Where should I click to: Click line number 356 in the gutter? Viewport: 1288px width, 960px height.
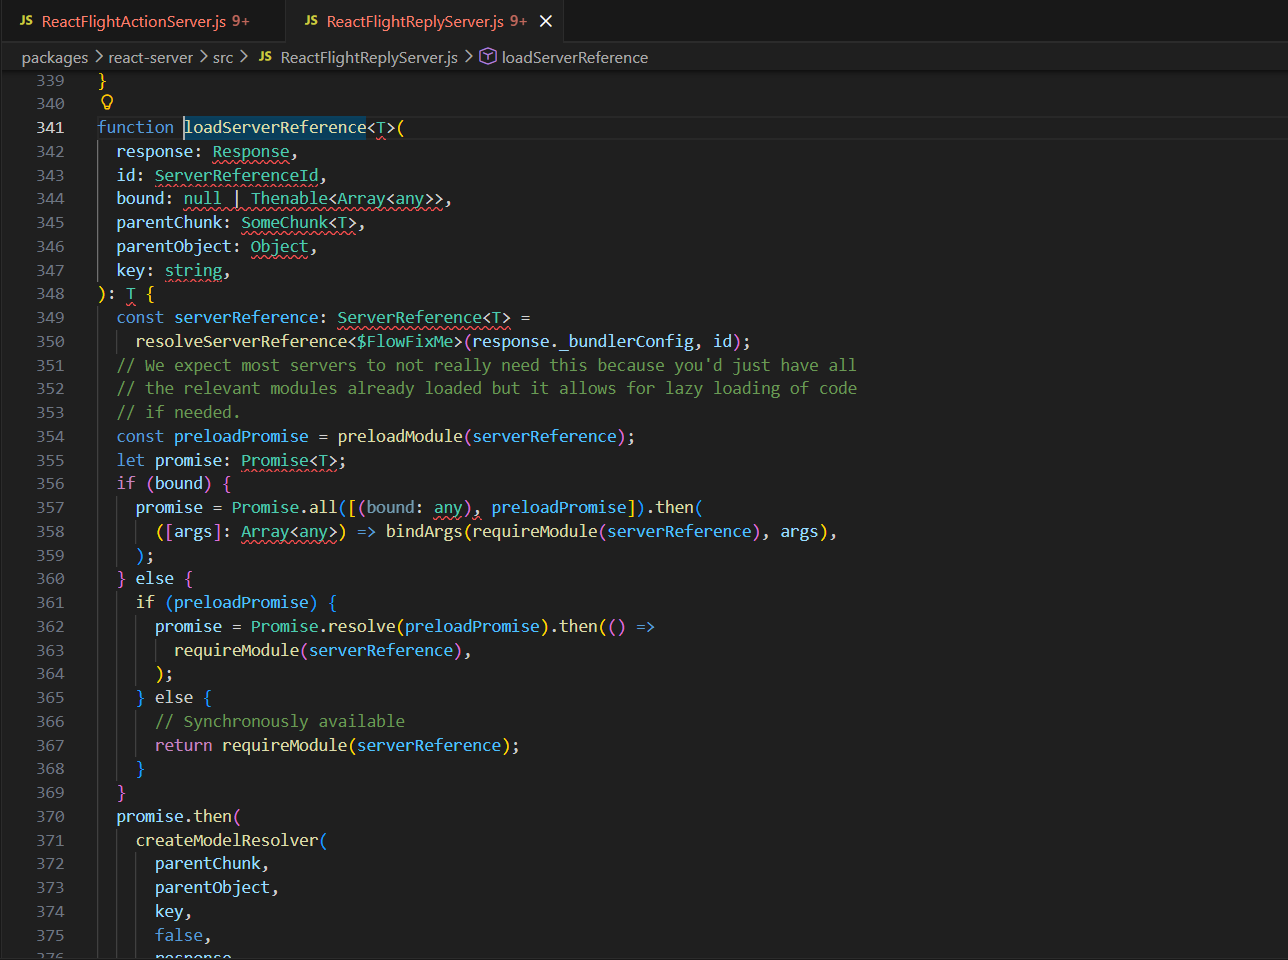[50, 484]
